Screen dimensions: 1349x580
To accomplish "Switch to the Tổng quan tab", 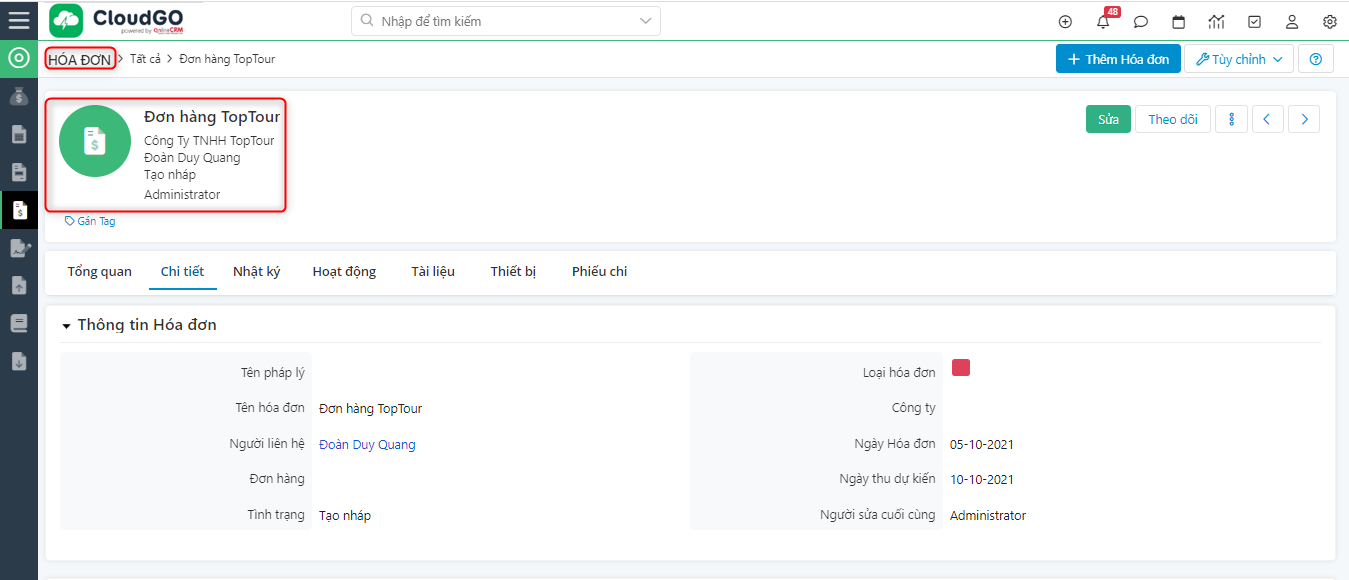I will (x=99, y=271).
